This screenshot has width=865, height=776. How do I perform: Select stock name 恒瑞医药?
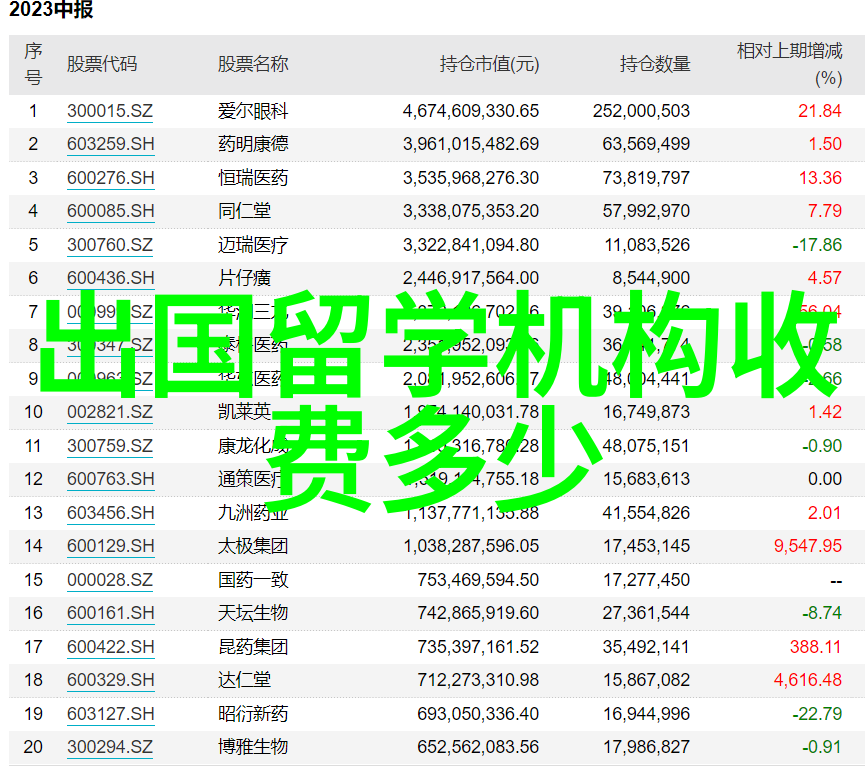click(x=253, y=178)
